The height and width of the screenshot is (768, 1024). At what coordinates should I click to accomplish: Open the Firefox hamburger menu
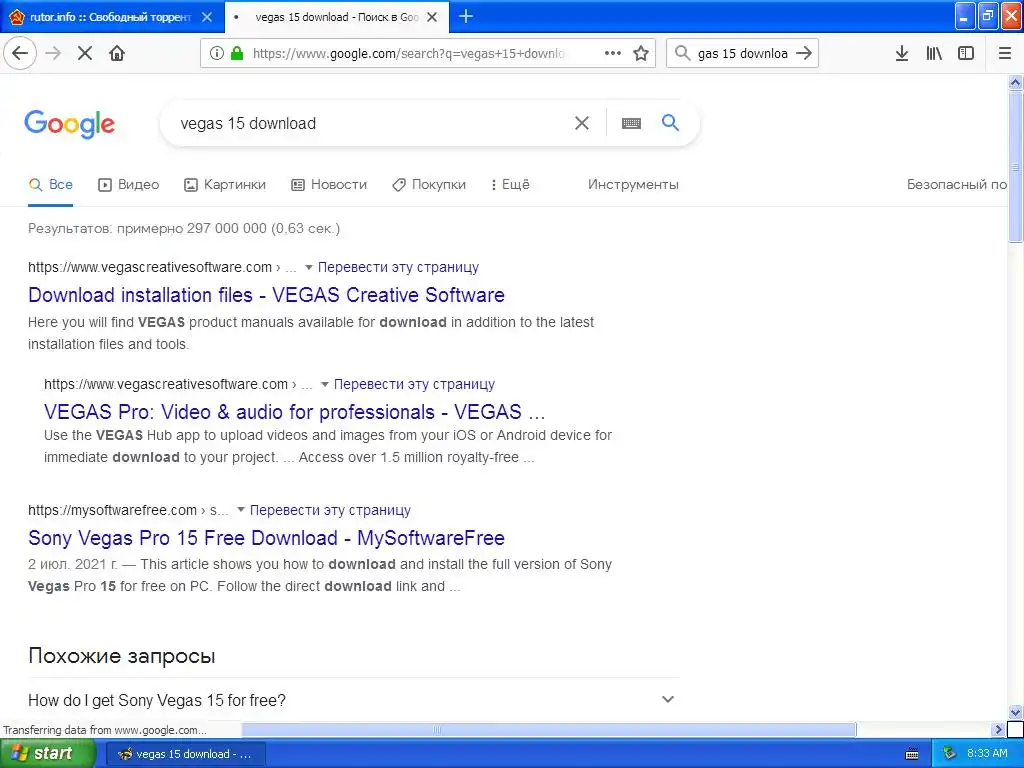coord(1005,53)
